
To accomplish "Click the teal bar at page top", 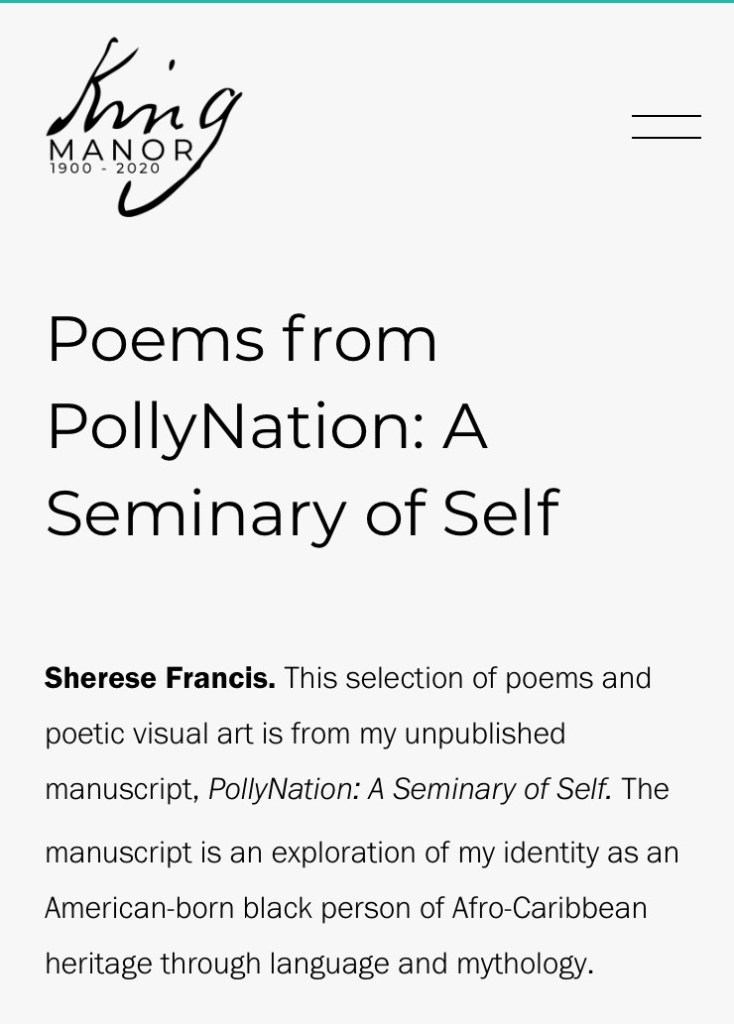I will click(x=367, y=2).
